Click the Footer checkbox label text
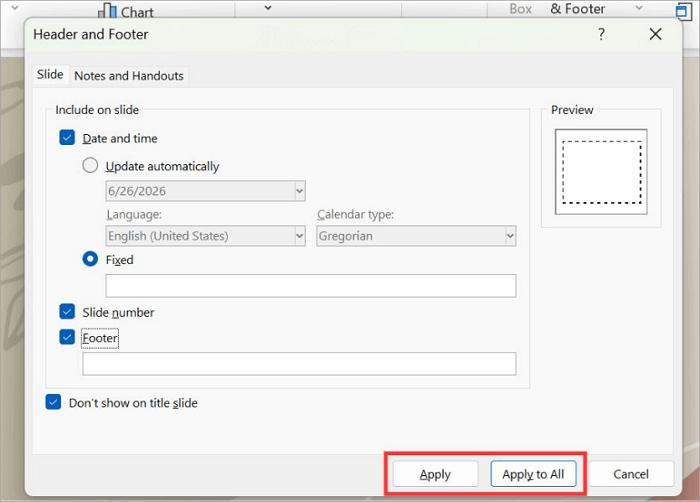This screenshot has height=502, width=700. tap(100, 338)
